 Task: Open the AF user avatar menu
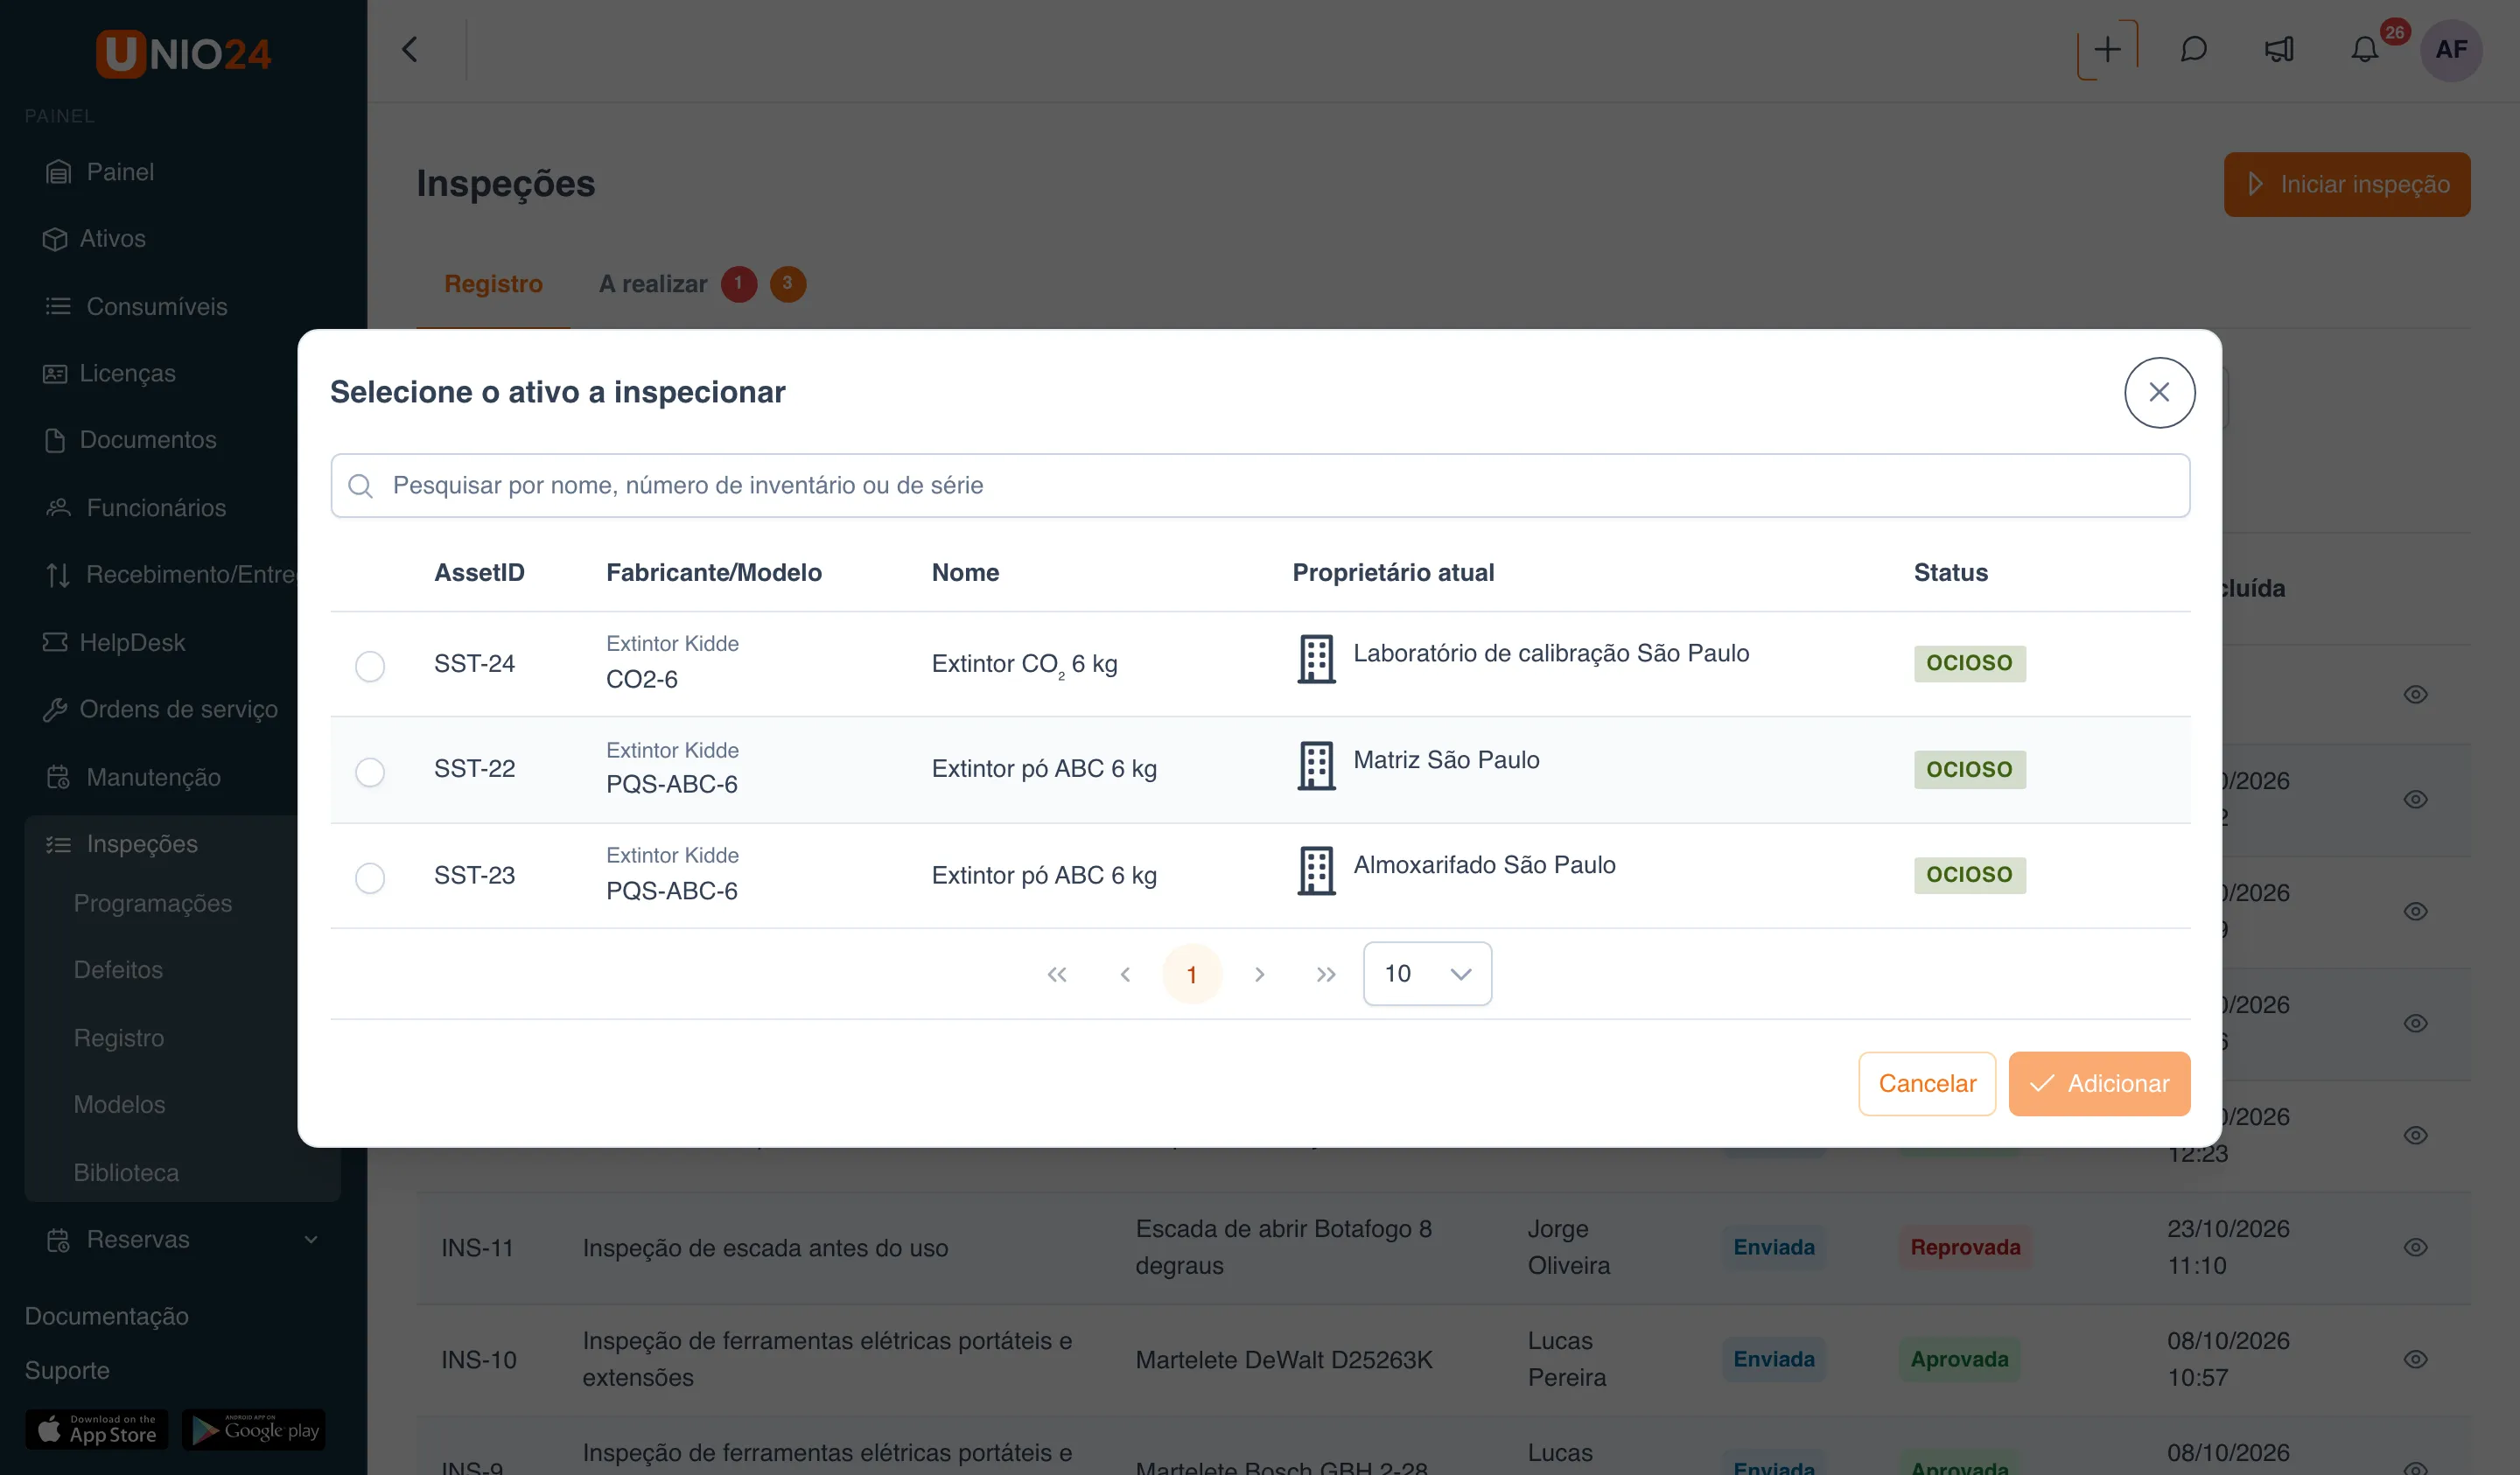coord(2451,49)
